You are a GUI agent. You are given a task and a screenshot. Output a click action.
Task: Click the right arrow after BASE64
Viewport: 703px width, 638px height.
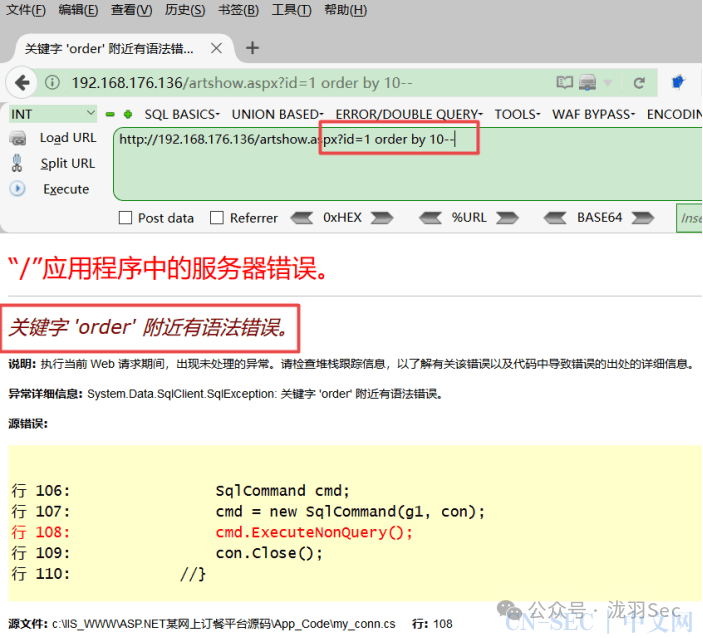click(x=642, y=218)
